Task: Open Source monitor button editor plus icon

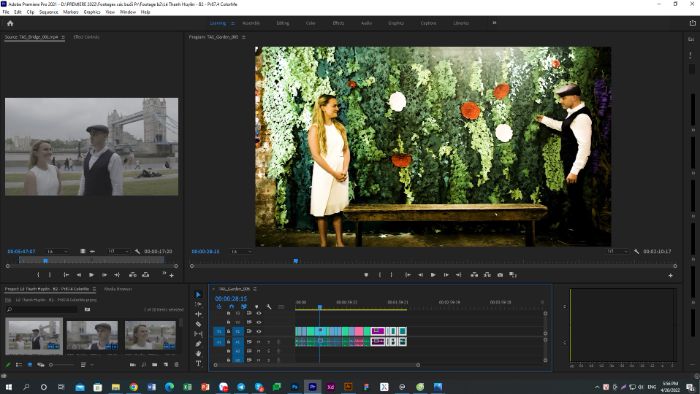Action: 171,275
